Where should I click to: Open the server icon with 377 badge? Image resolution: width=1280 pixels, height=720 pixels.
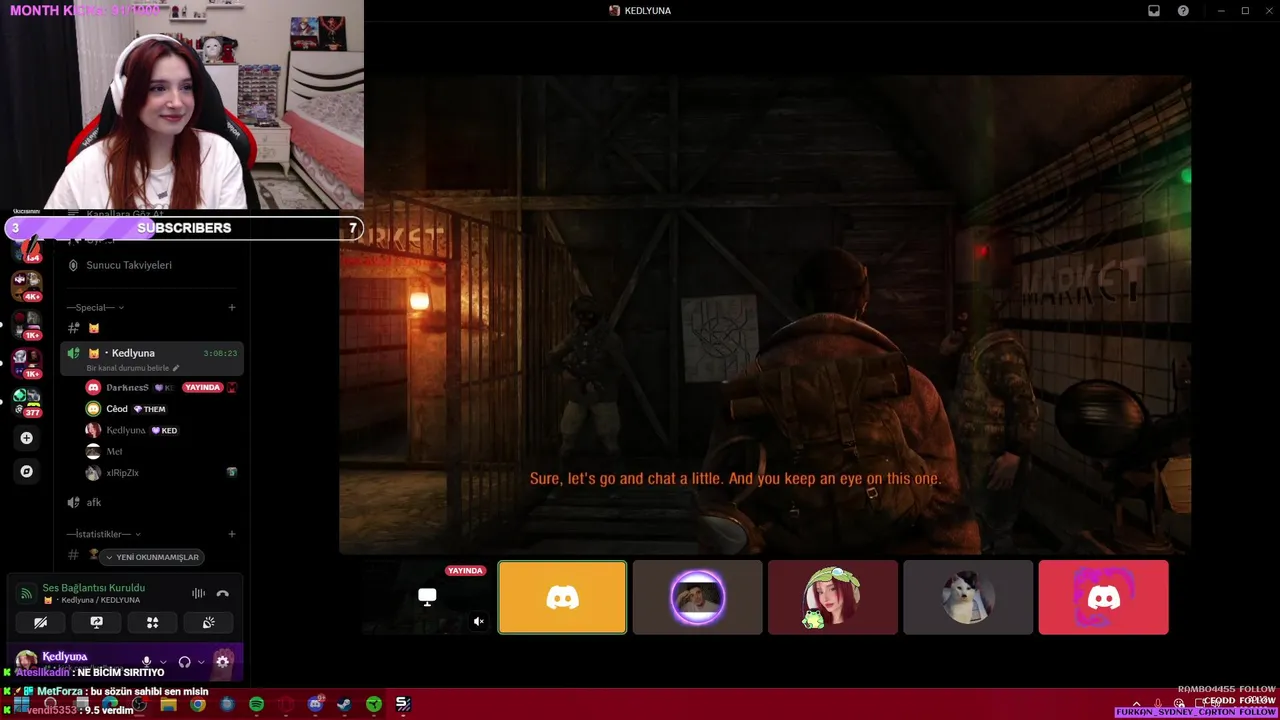[x=27, y=400]
